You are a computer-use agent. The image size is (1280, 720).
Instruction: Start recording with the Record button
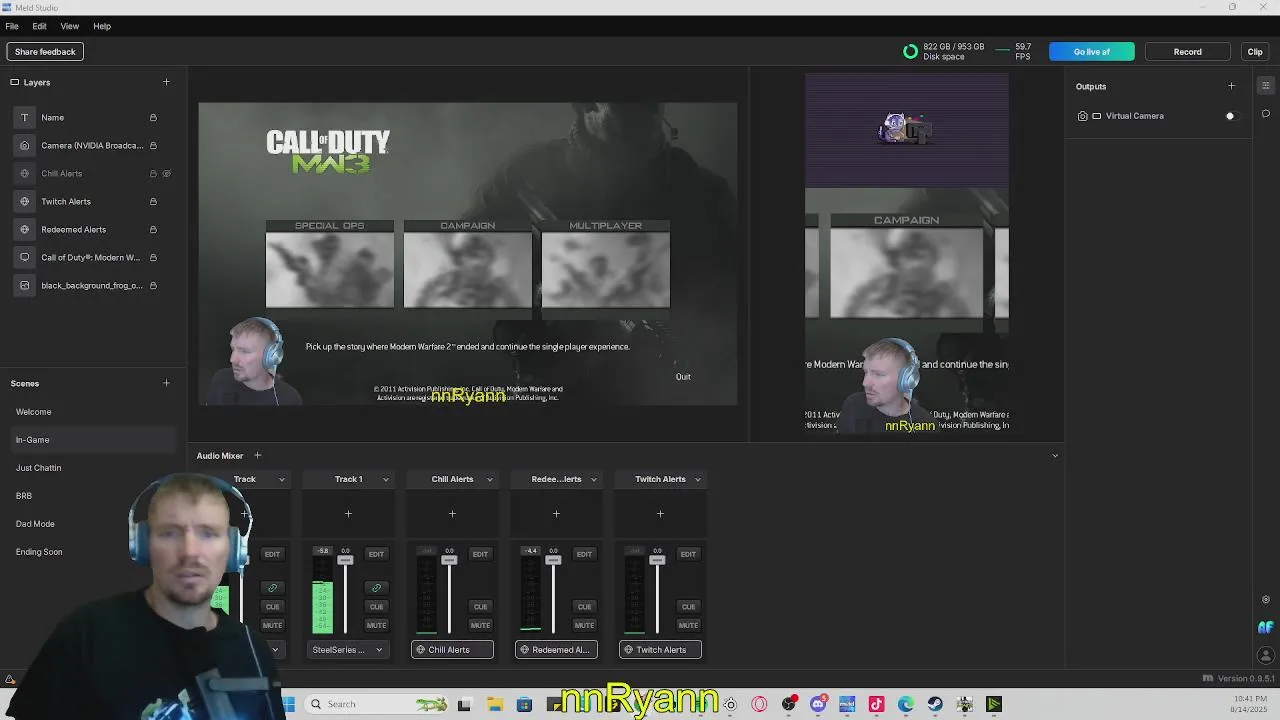[1188, 52]
